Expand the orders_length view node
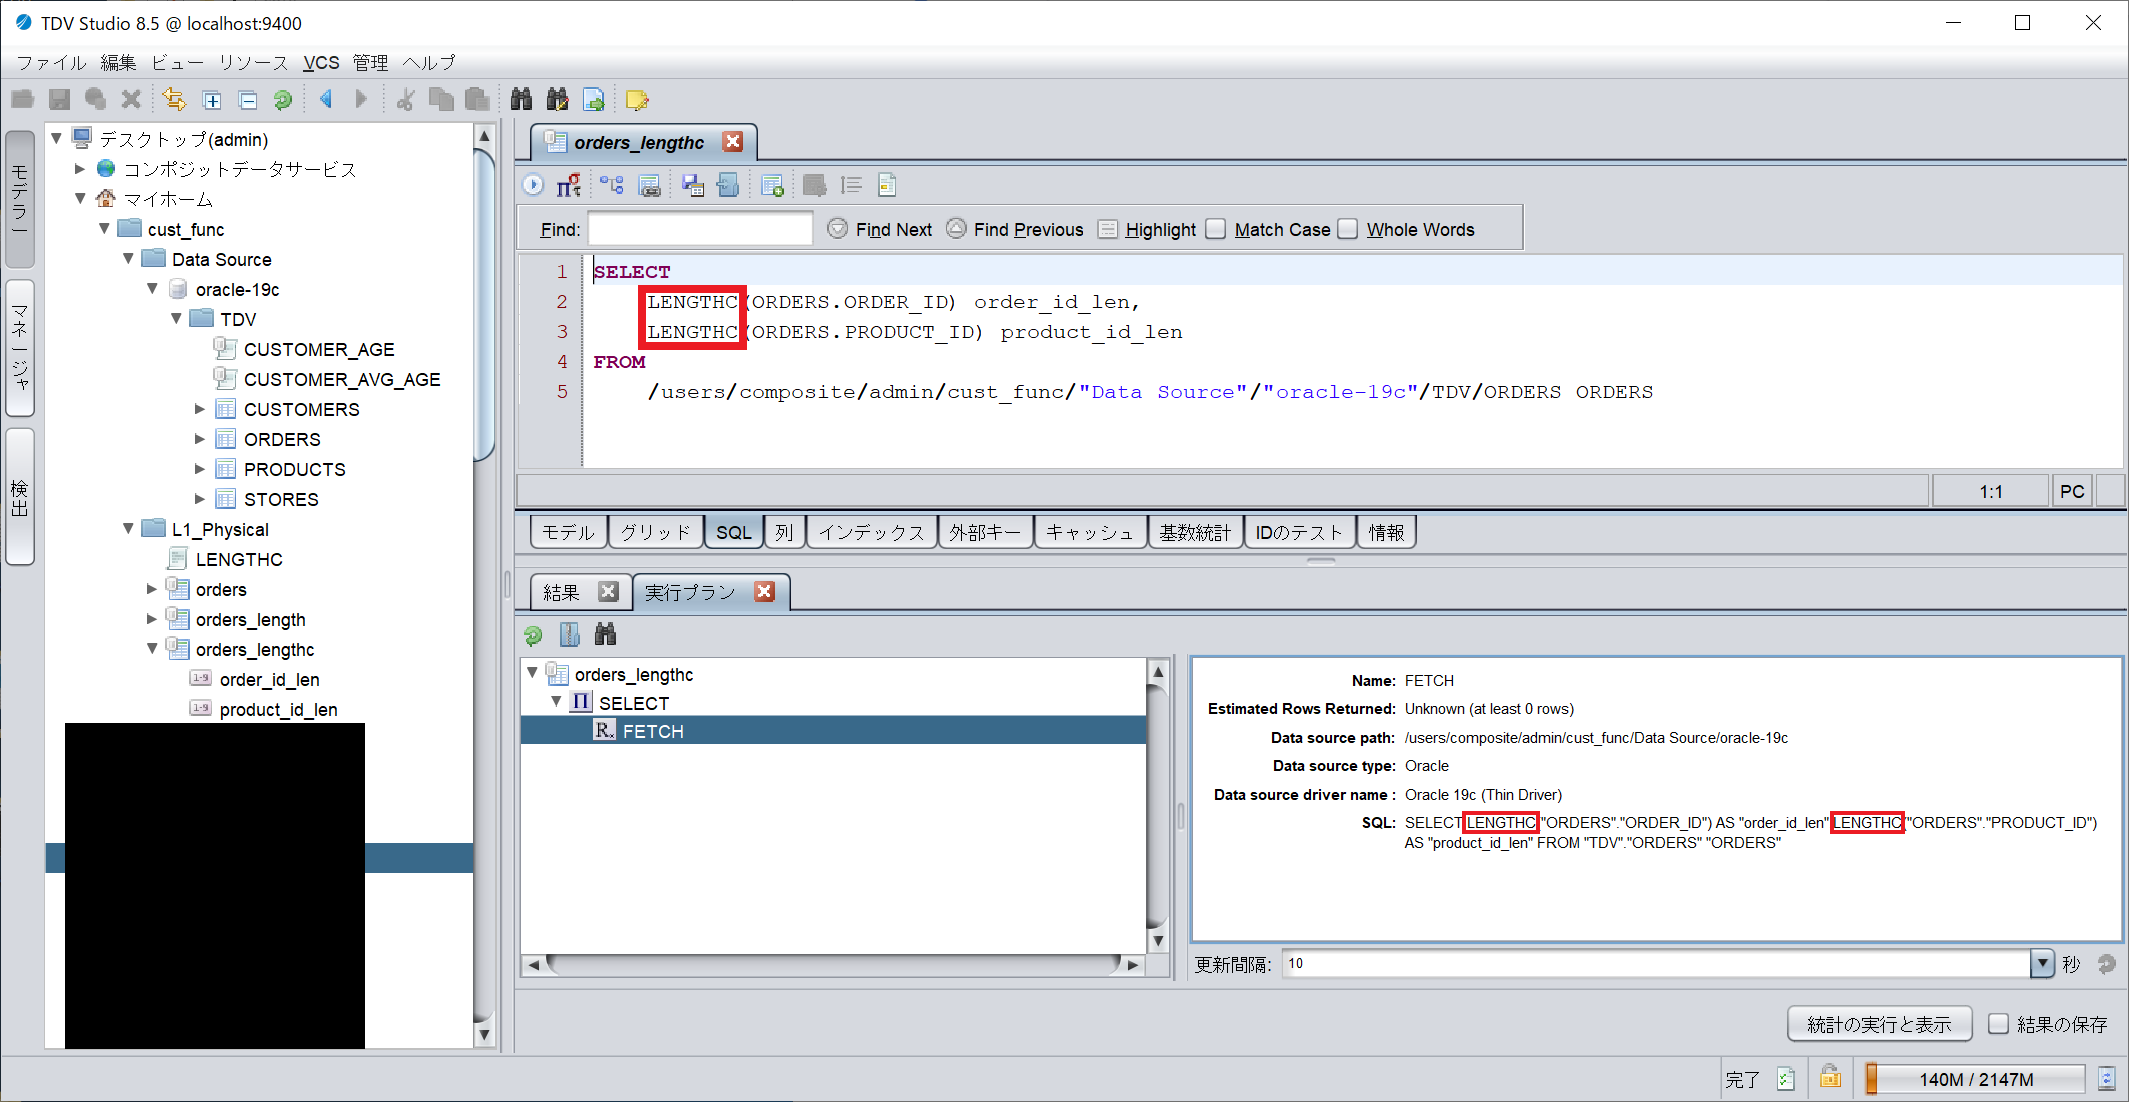This screenshot has height=1102, width=2129. click(152, 618)
